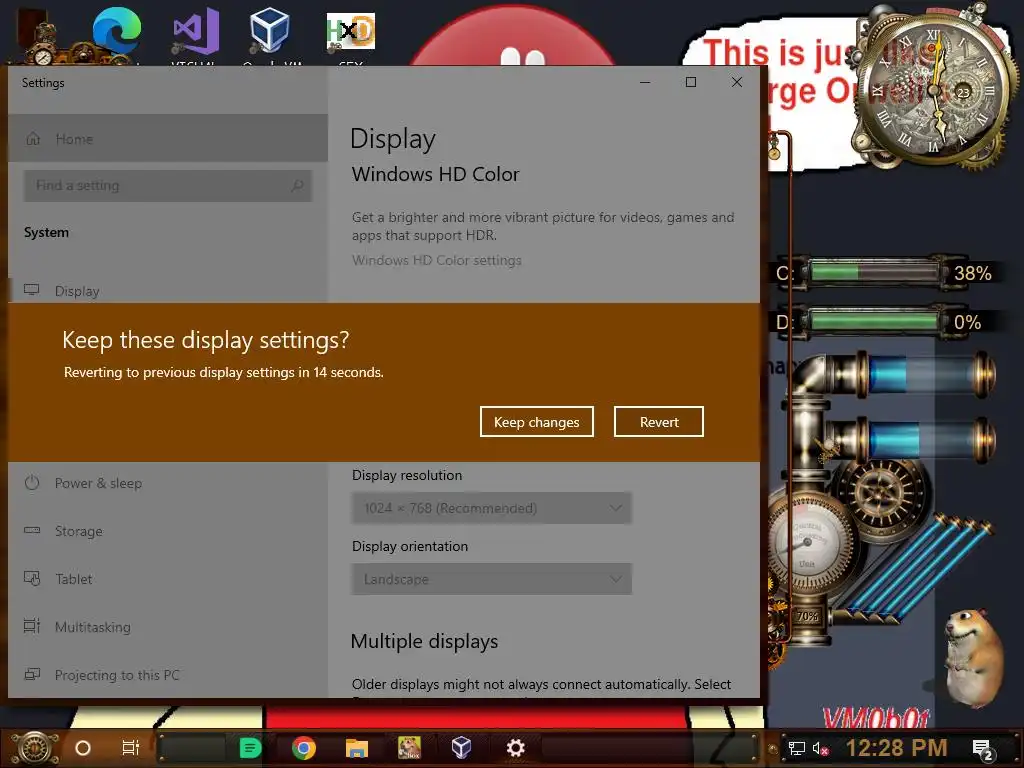This screenshot has height=768, width=1024.
Task: Select Storage in the Settings sidebar
Action: click(168, 531)
